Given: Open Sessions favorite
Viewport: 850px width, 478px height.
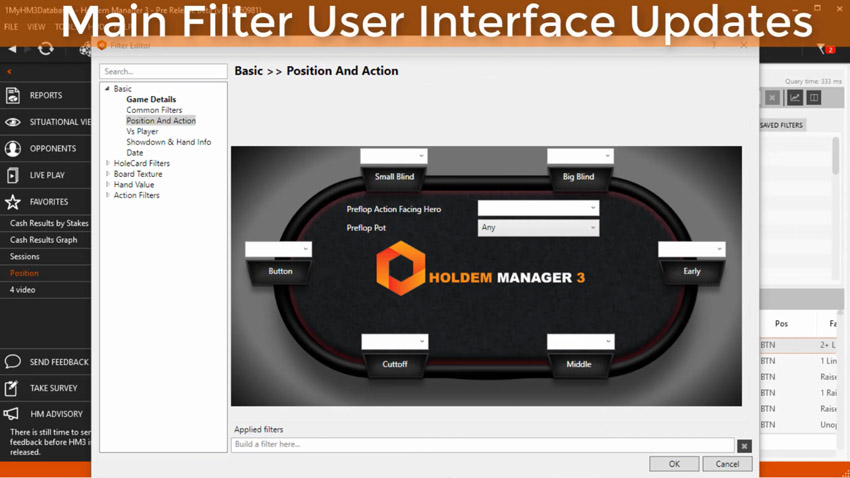Looking at the screenshot, I should pyautogui.click(x=24, y=256).
